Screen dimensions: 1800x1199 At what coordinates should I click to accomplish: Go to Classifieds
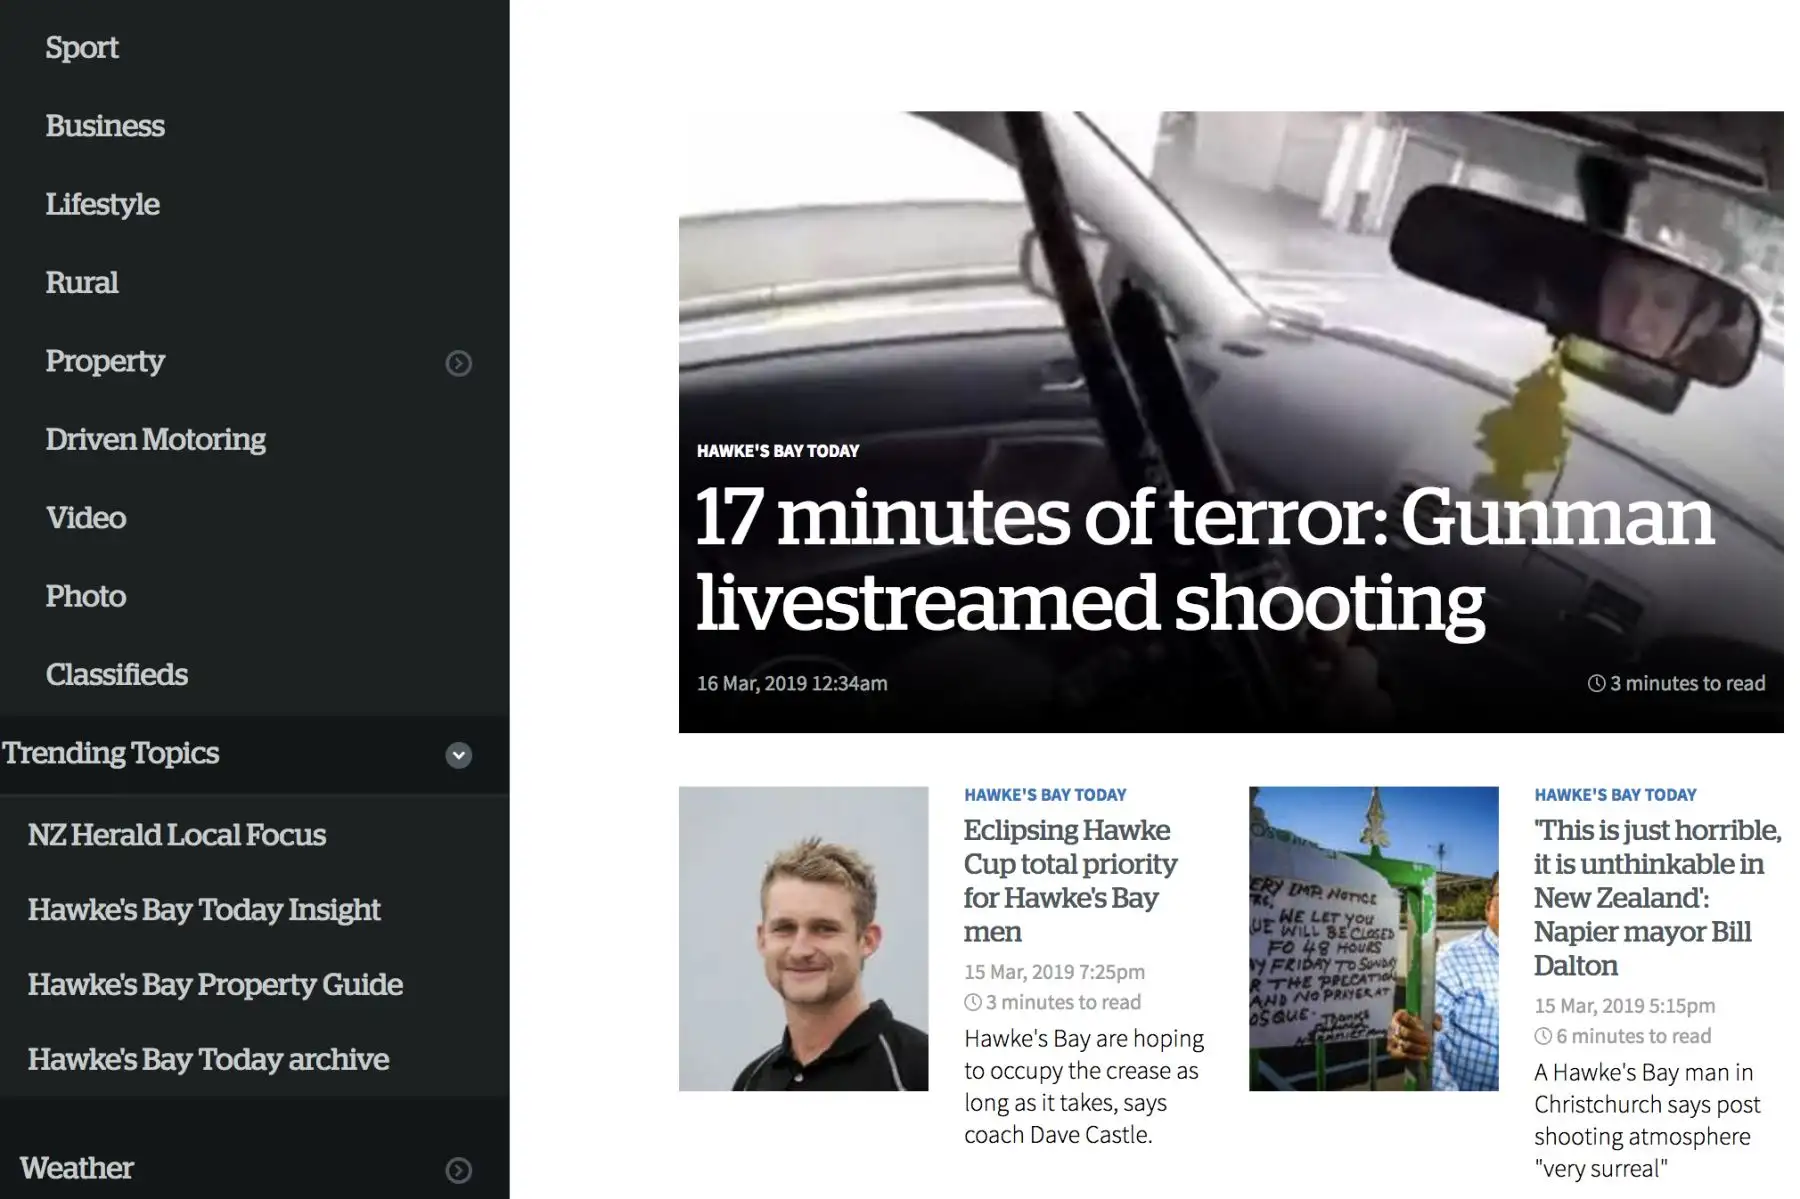tap(116, 675)
